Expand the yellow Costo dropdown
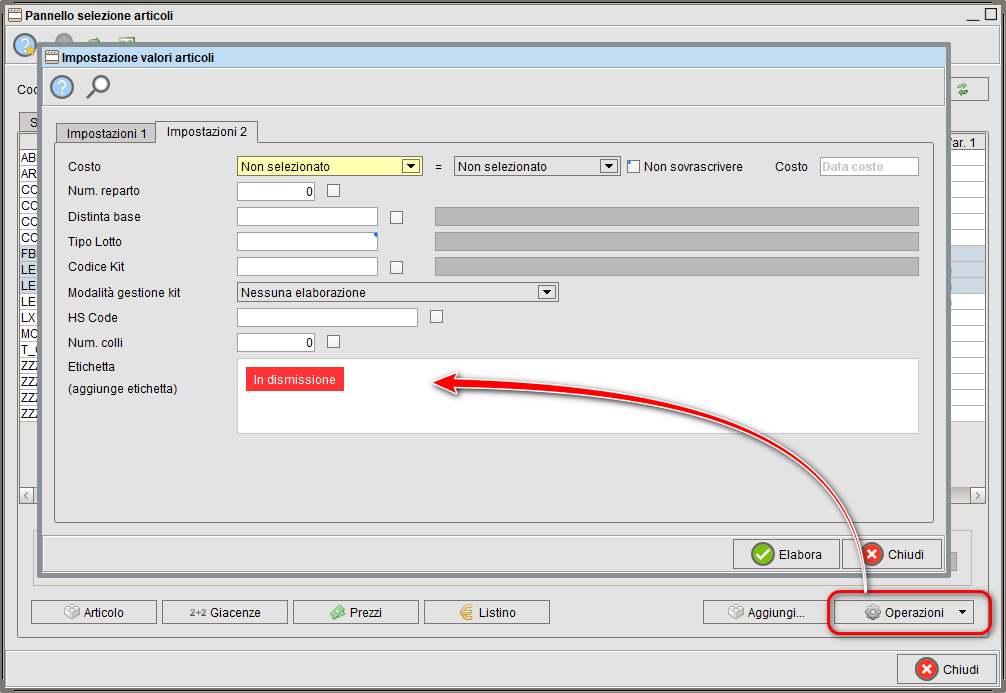Viewport: 1006px width, 693px height. click(x=410, y=167)
